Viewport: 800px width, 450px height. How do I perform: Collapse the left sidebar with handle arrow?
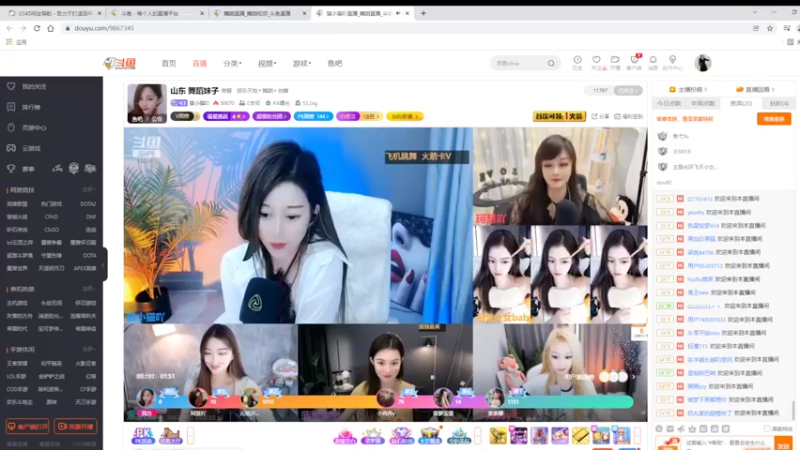(104, 264)
